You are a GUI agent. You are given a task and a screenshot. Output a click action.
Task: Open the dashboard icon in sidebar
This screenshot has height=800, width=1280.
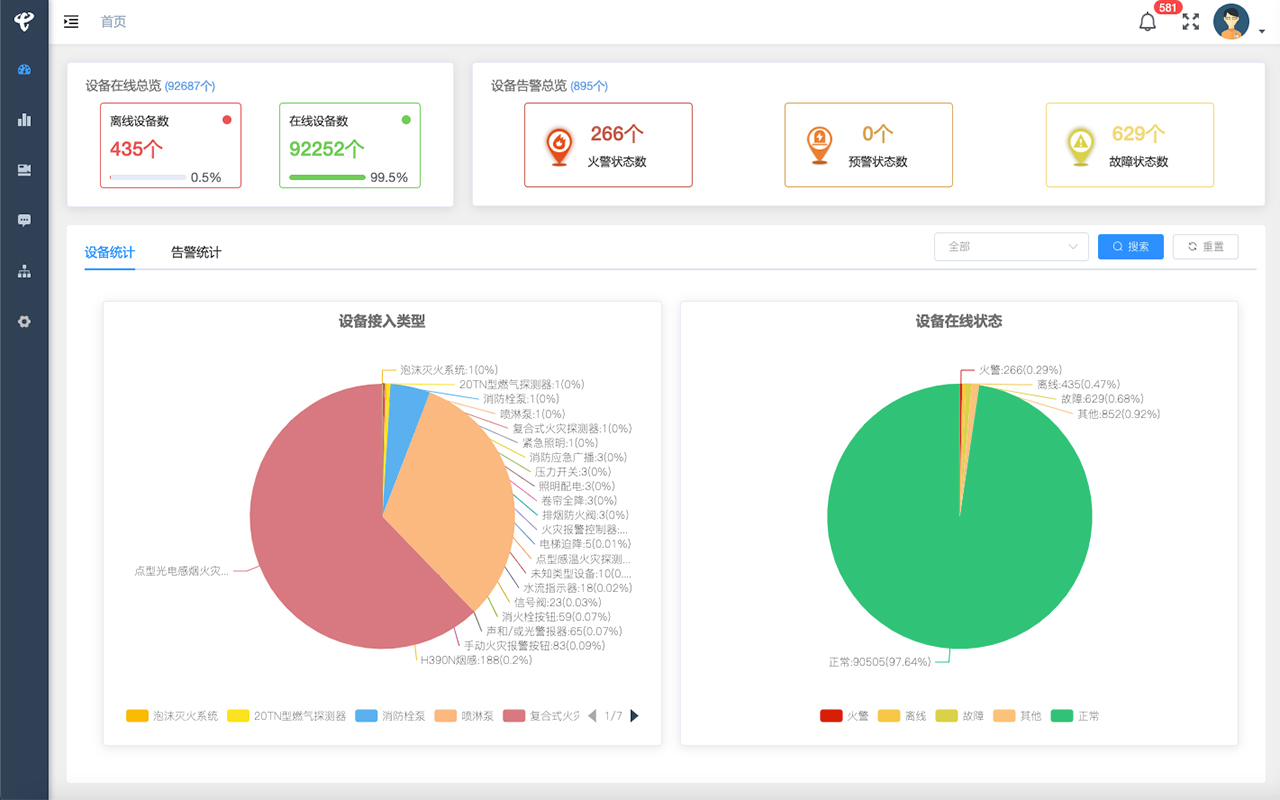coord(24,70)
